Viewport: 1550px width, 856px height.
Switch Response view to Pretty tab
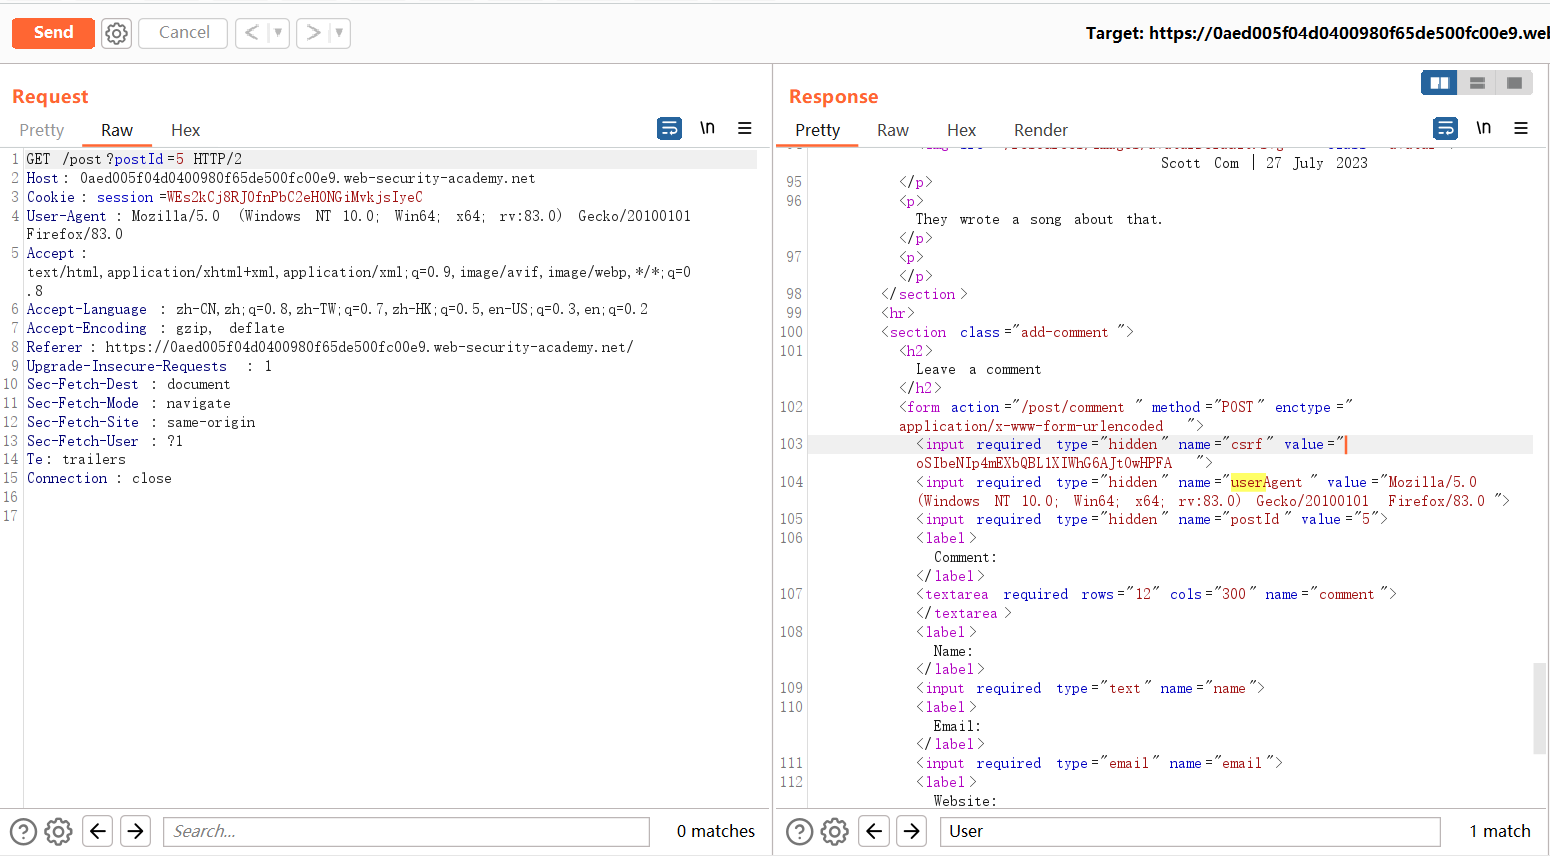coord(817,130)
